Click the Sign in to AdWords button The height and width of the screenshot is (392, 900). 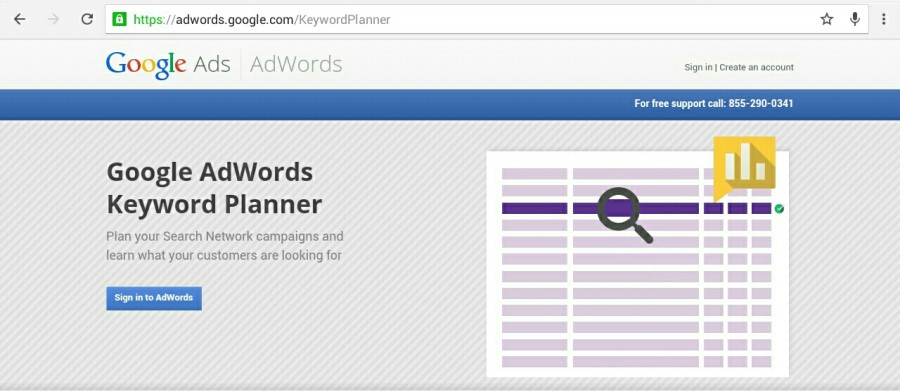[x=154, y=298]
